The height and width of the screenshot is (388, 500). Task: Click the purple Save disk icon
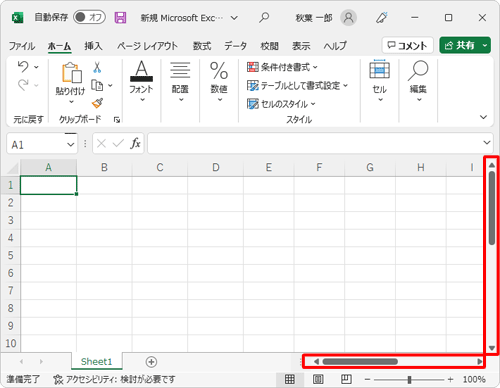click(x=120, y=17)
